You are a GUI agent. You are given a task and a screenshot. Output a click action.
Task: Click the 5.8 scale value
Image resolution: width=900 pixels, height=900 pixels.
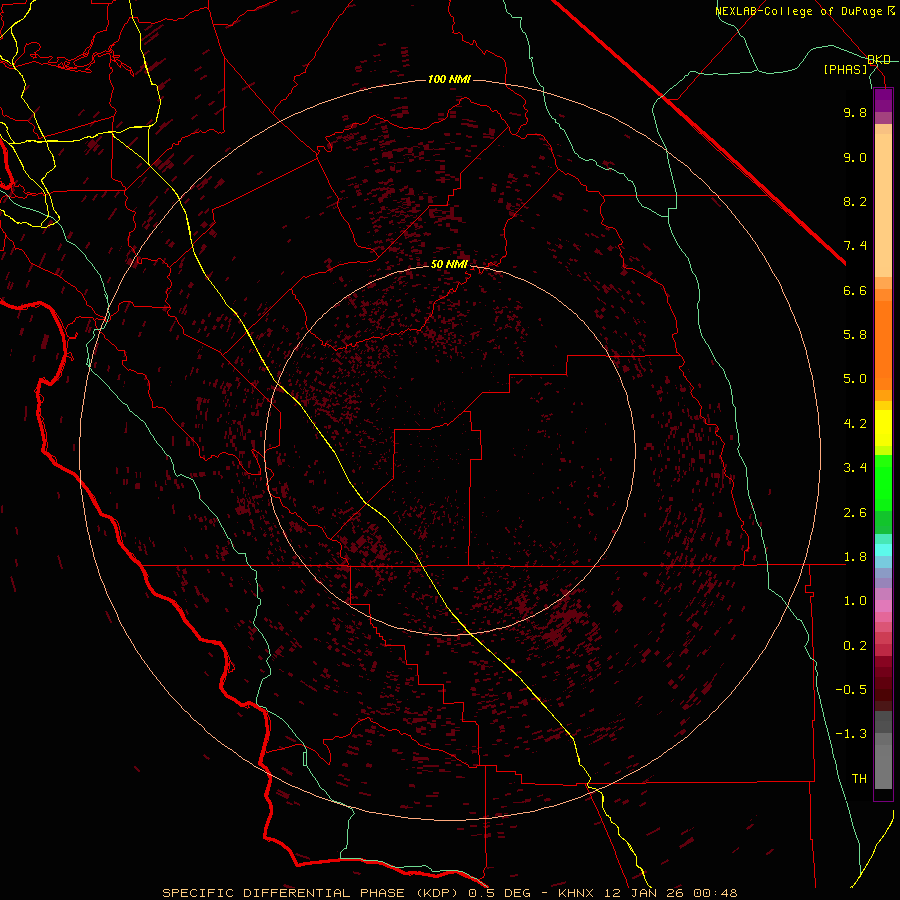click(855, 335)
